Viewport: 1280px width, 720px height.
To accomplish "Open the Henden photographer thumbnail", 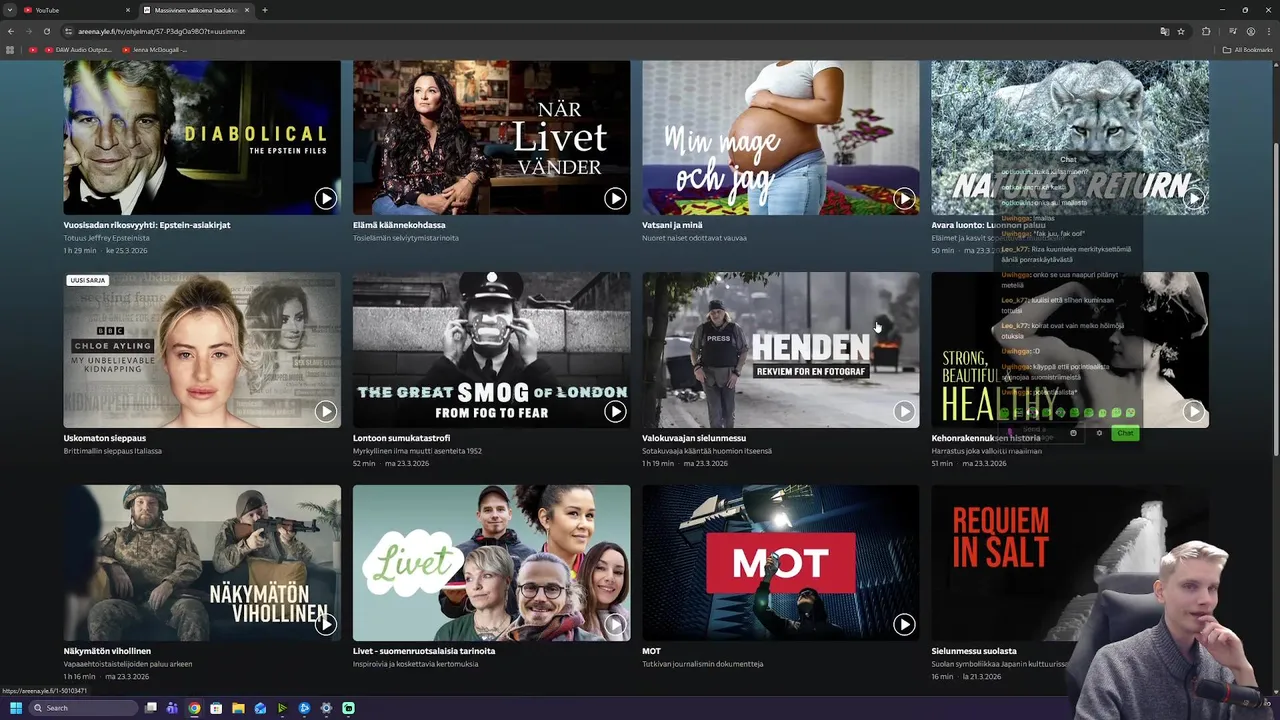I will point(780,350).
